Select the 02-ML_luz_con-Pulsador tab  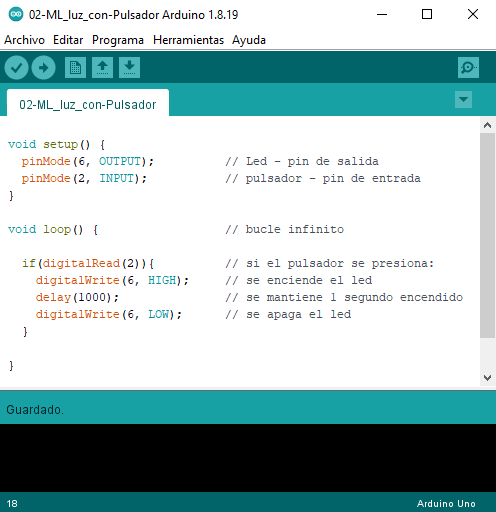[88, 104]
